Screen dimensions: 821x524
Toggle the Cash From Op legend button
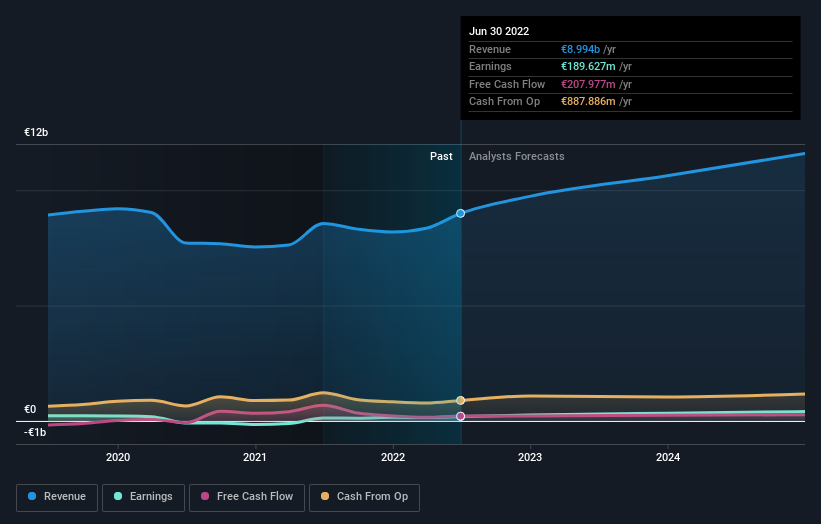click(x=364, y=497)
